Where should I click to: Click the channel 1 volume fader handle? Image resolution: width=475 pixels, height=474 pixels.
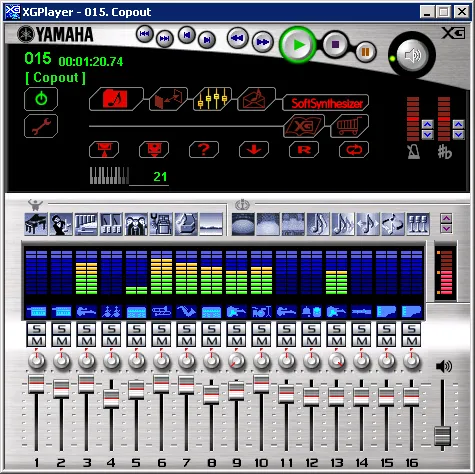click(36, 384)
